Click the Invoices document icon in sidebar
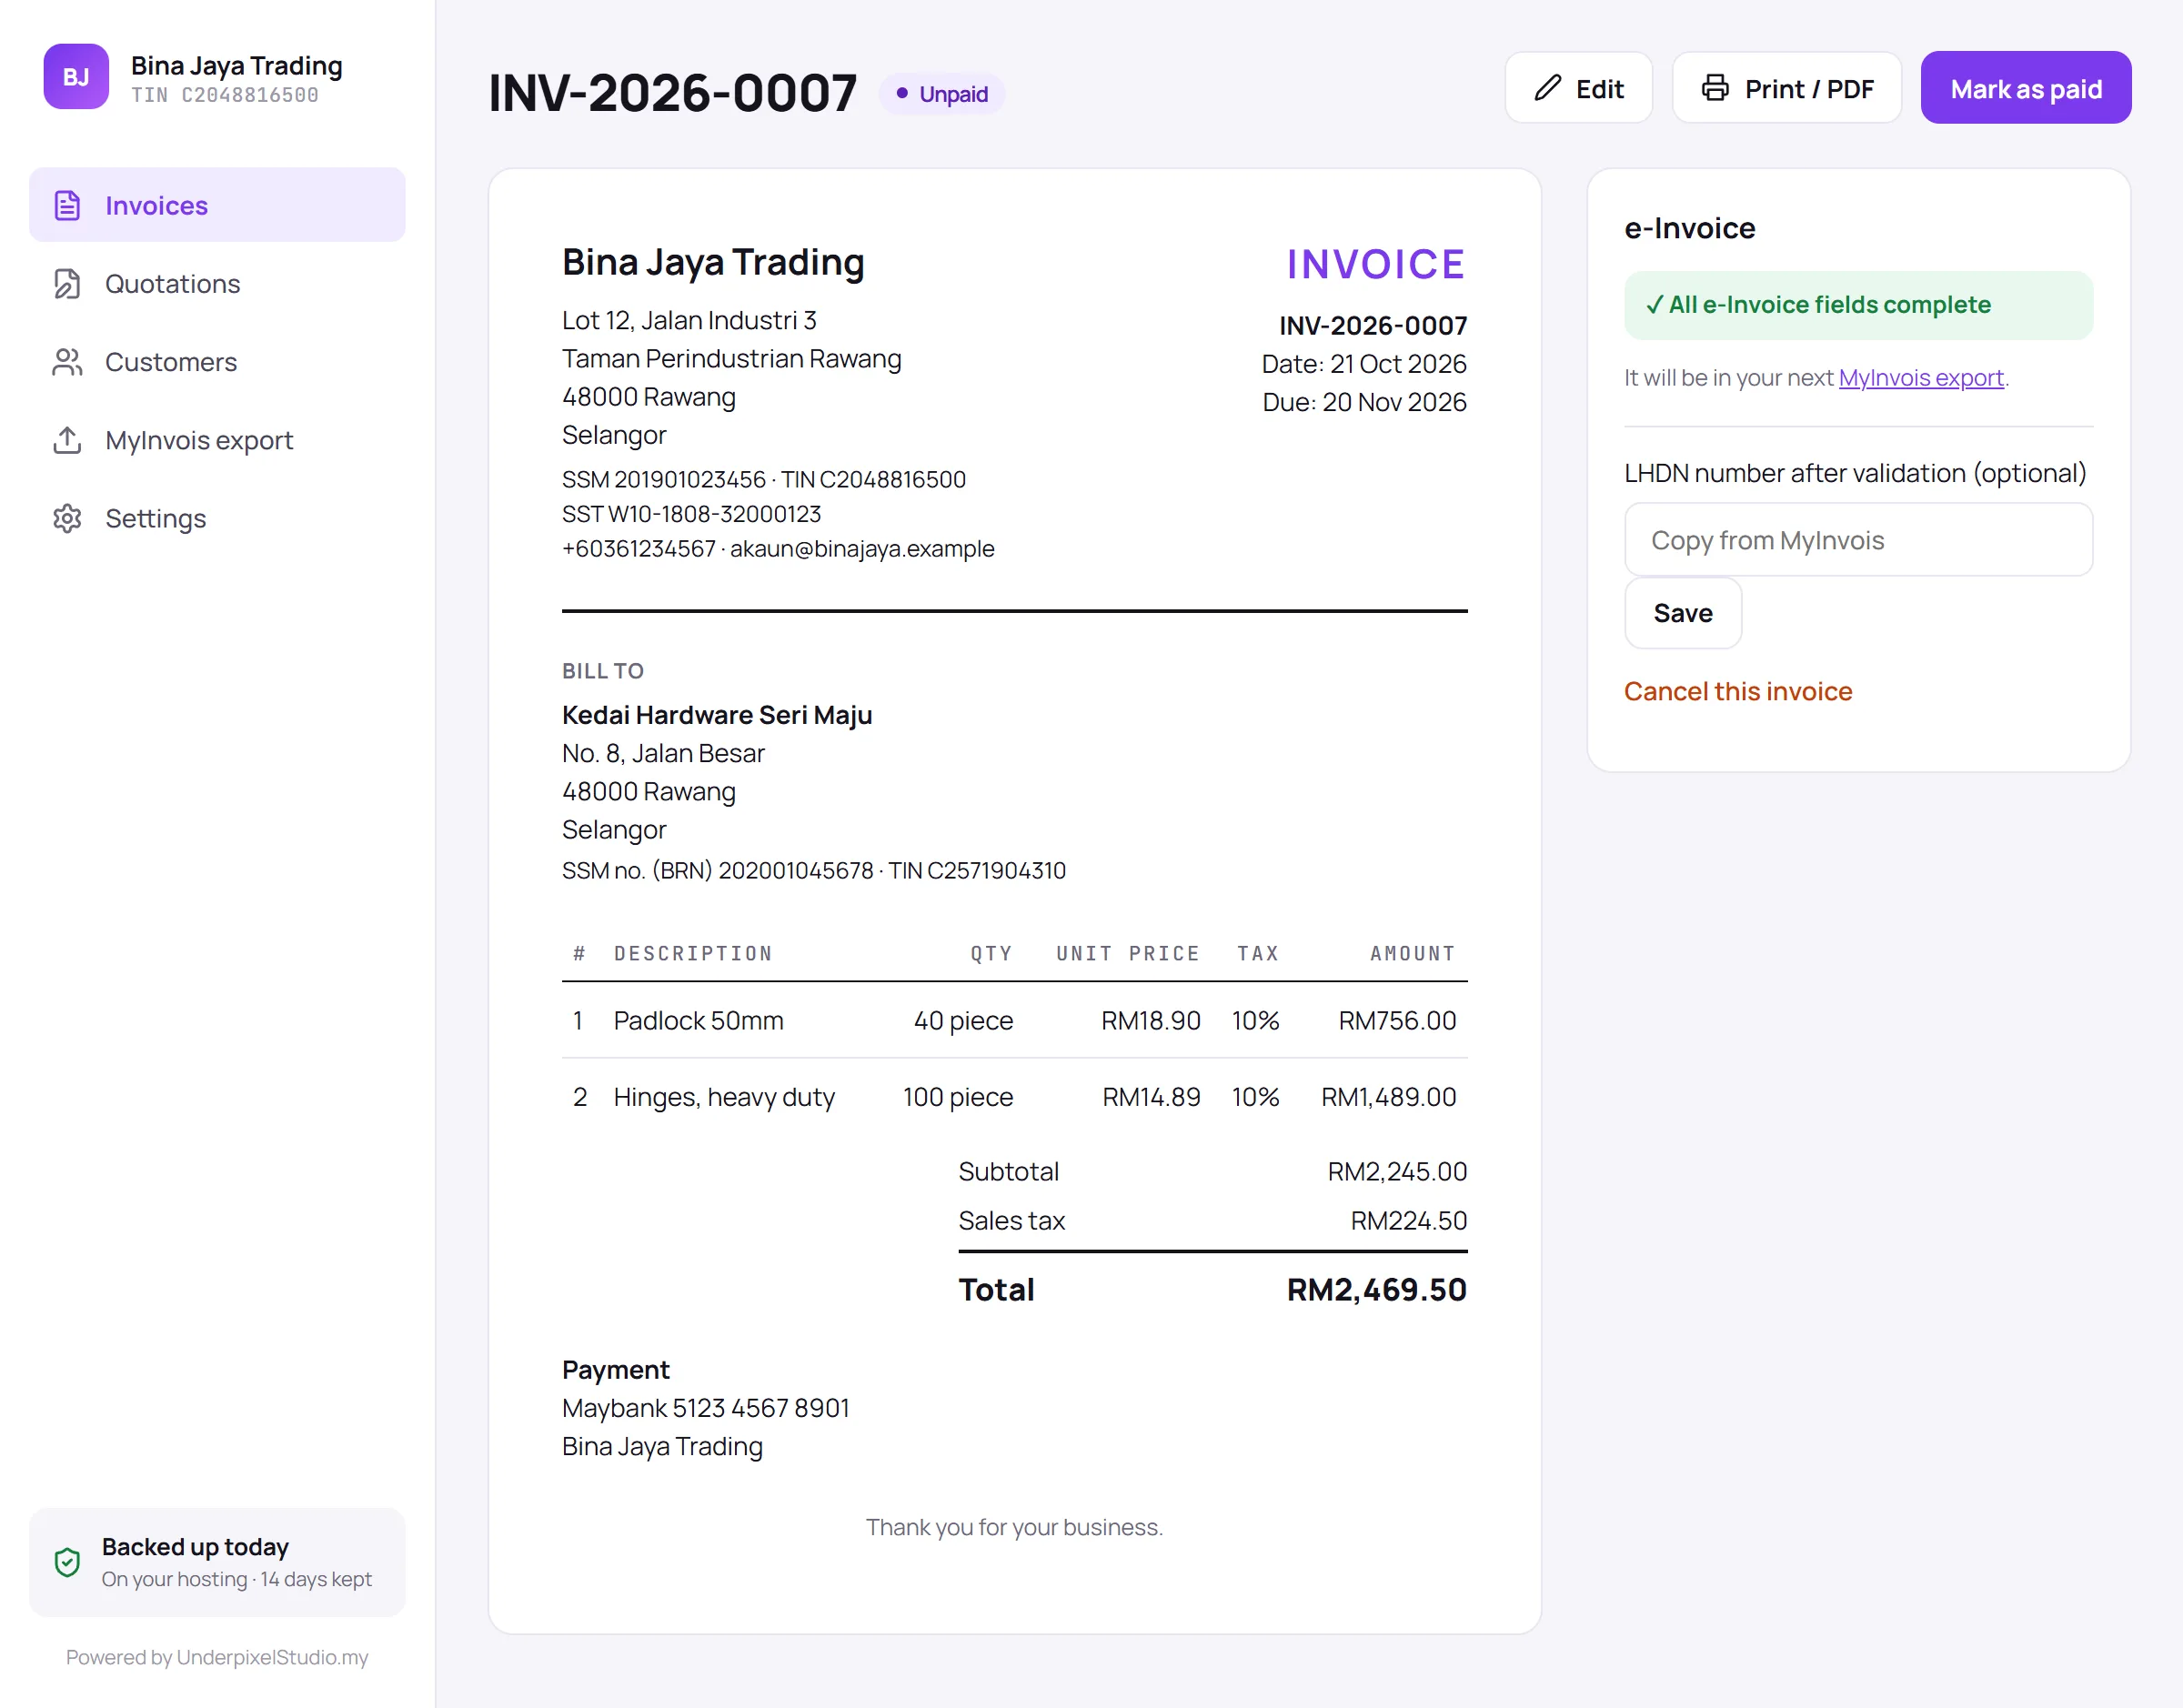Image resolution: width=2183 pixels, height=1708 pixels. coord(67,205)
